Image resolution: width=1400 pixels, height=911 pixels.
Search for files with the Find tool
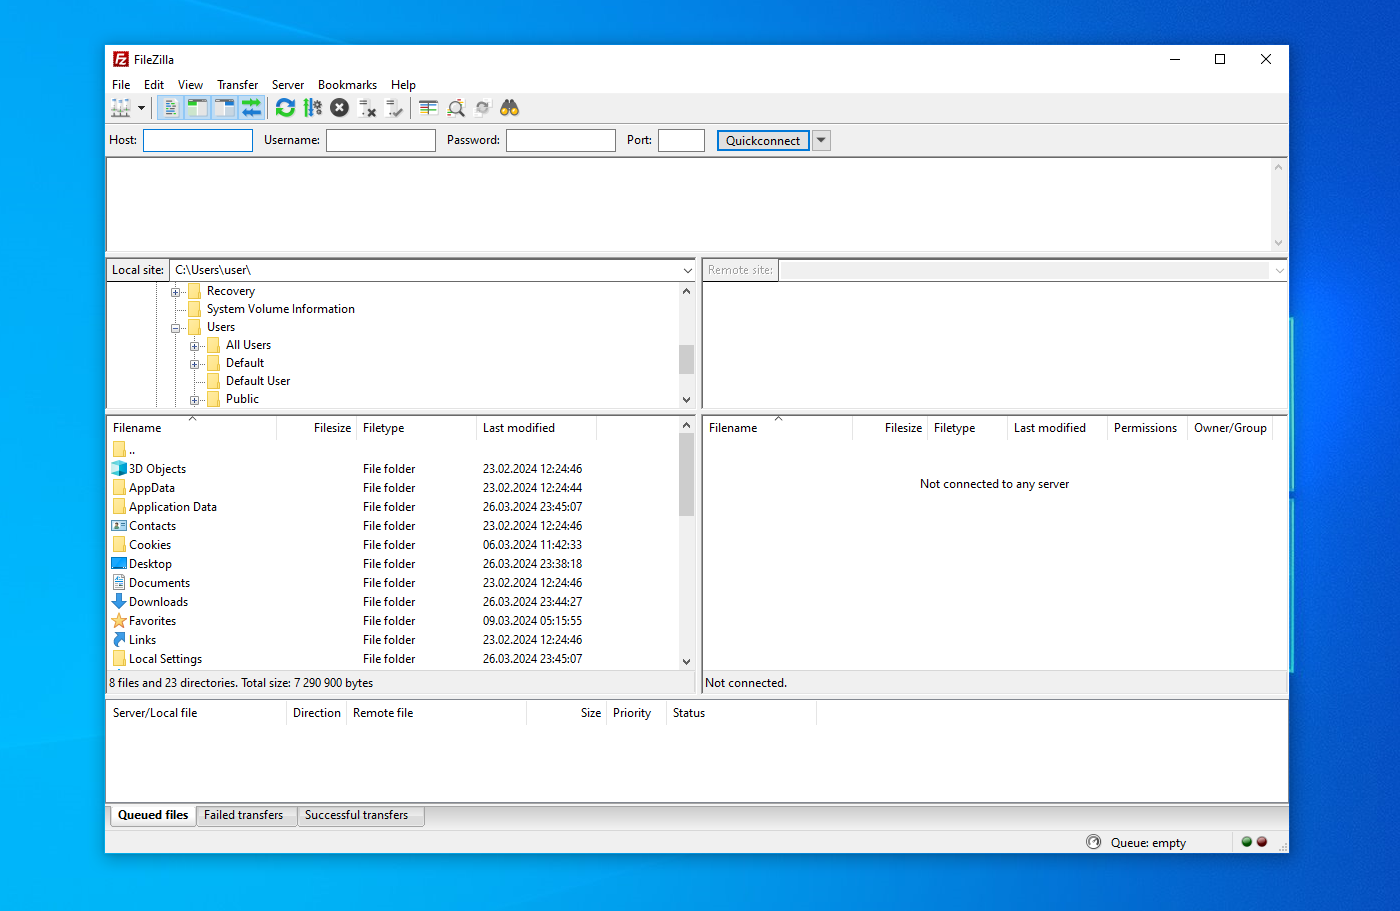pyautogui.click(x=509, y=107)
